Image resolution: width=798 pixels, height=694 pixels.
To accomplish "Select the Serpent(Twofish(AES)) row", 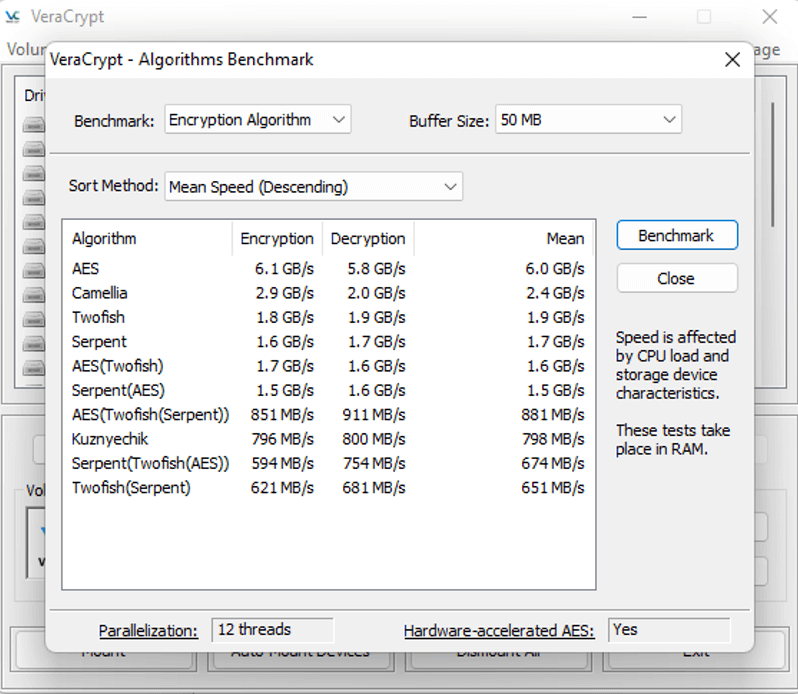I will point(328,463).
